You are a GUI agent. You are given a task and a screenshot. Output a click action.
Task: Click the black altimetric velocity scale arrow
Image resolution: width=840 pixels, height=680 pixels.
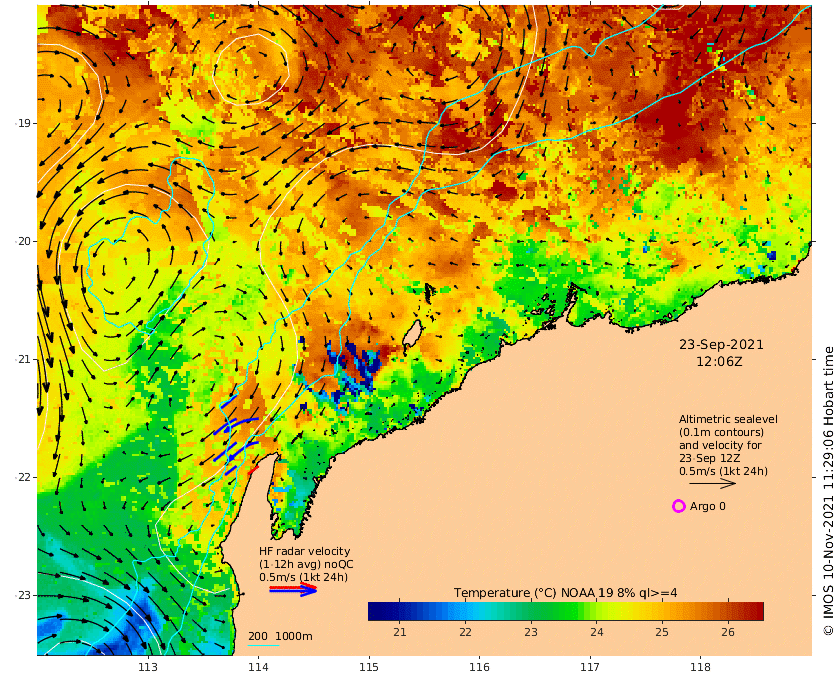(x=712, y=483)
